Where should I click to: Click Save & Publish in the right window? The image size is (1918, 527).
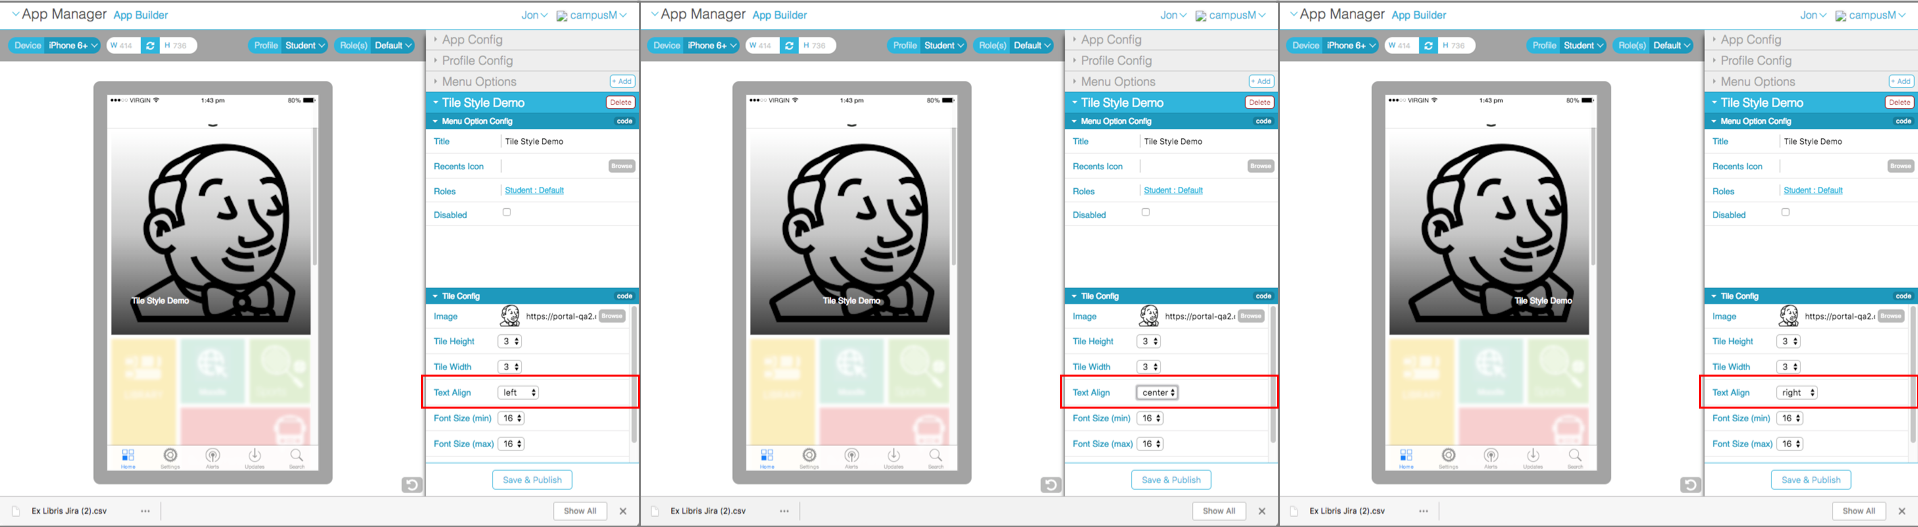pyautogui.click(x=1810, y=480)
